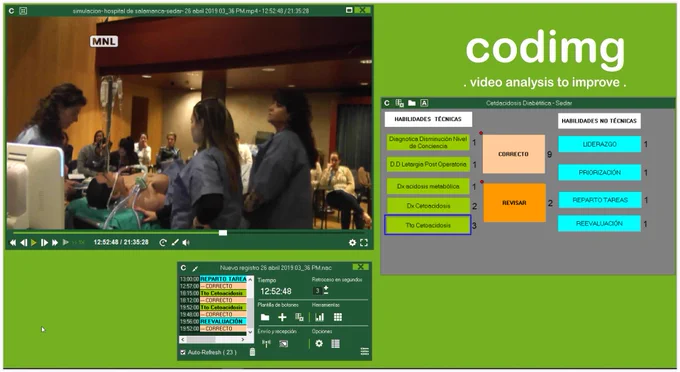Tag Dx acidosis metabólica event
This screenshot has width=680, height=372.
pyautogui.click(x=428, y=186)
